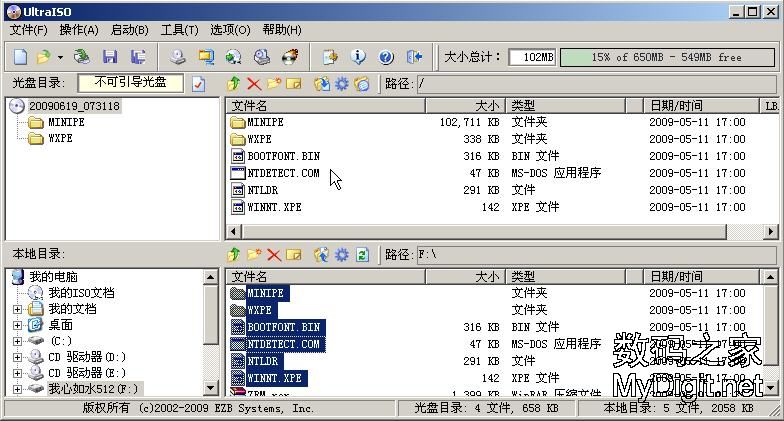
Task: Select BOOTFONT.BIN in the local file list
Action: click(284, 328)
